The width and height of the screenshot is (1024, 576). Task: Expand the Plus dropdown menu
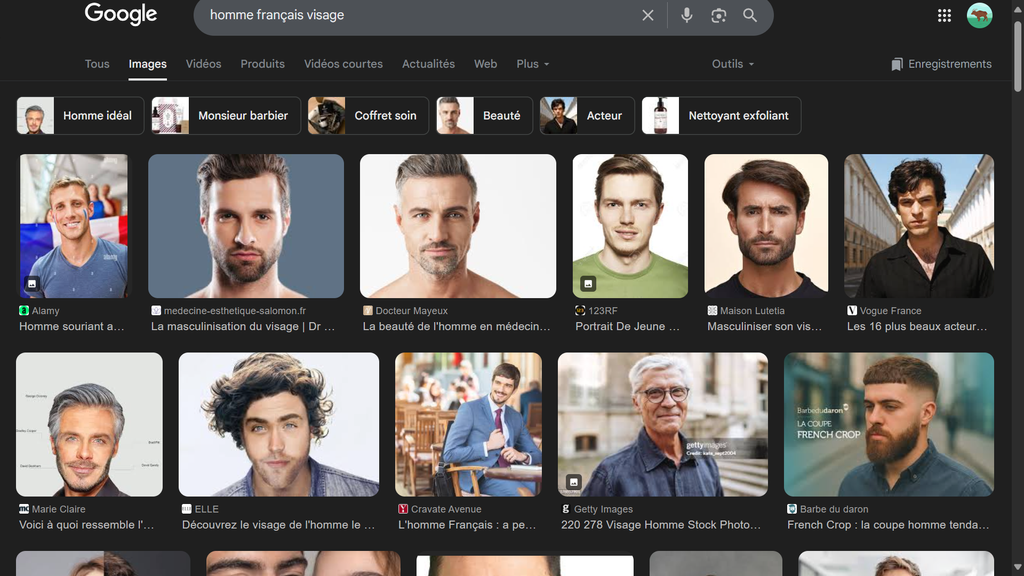pos(533,64)
